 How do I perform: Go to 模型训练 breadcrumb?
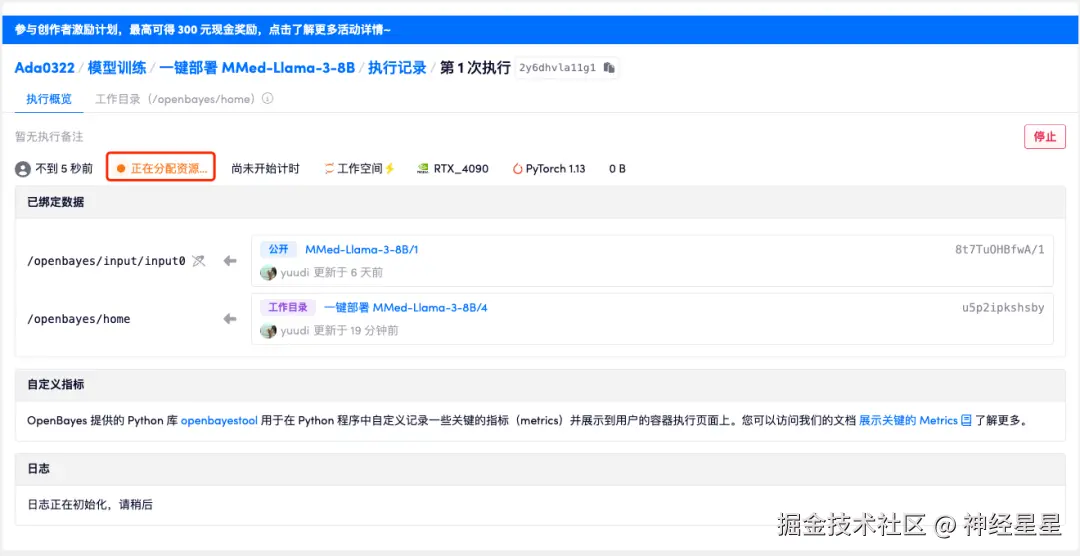[117, 68]
